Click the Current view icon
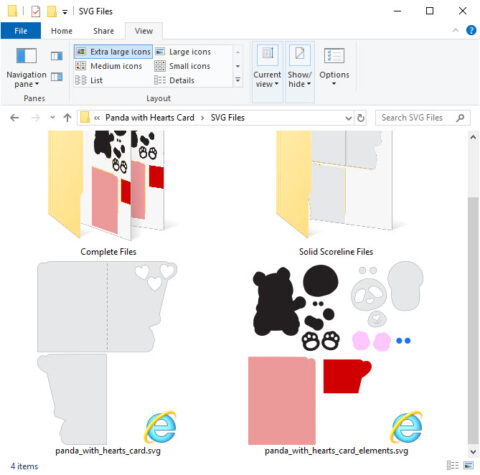 [x=267, y=54]
